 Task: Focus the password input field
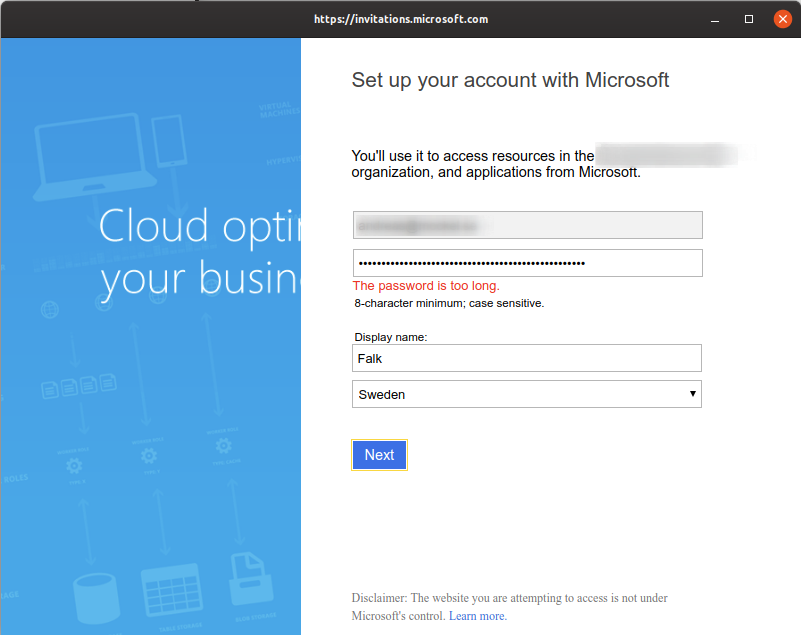click(x=528, y=263)
